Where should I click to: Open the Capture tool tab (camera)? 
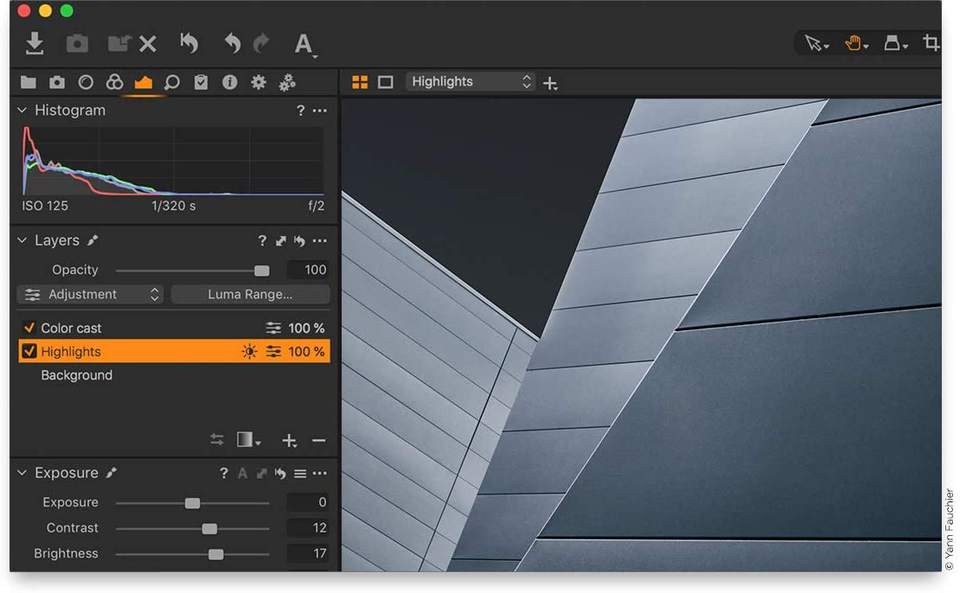57,82
